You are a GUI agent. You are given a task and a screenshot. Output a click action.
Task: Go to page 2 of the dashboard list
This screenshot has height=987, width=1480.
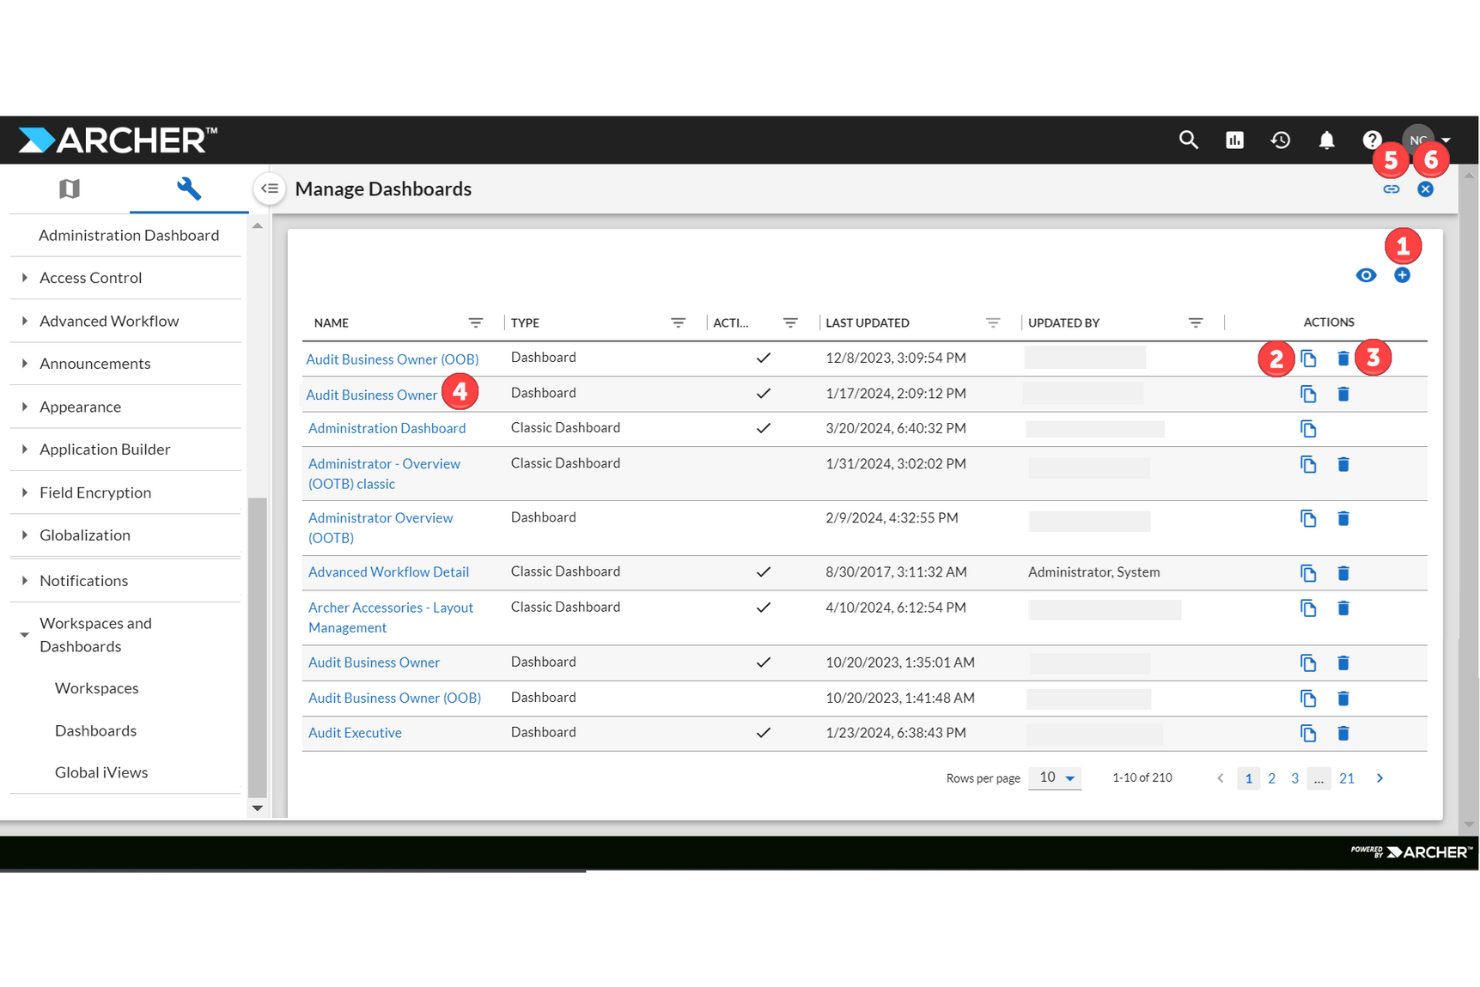tap(1271, 778)
